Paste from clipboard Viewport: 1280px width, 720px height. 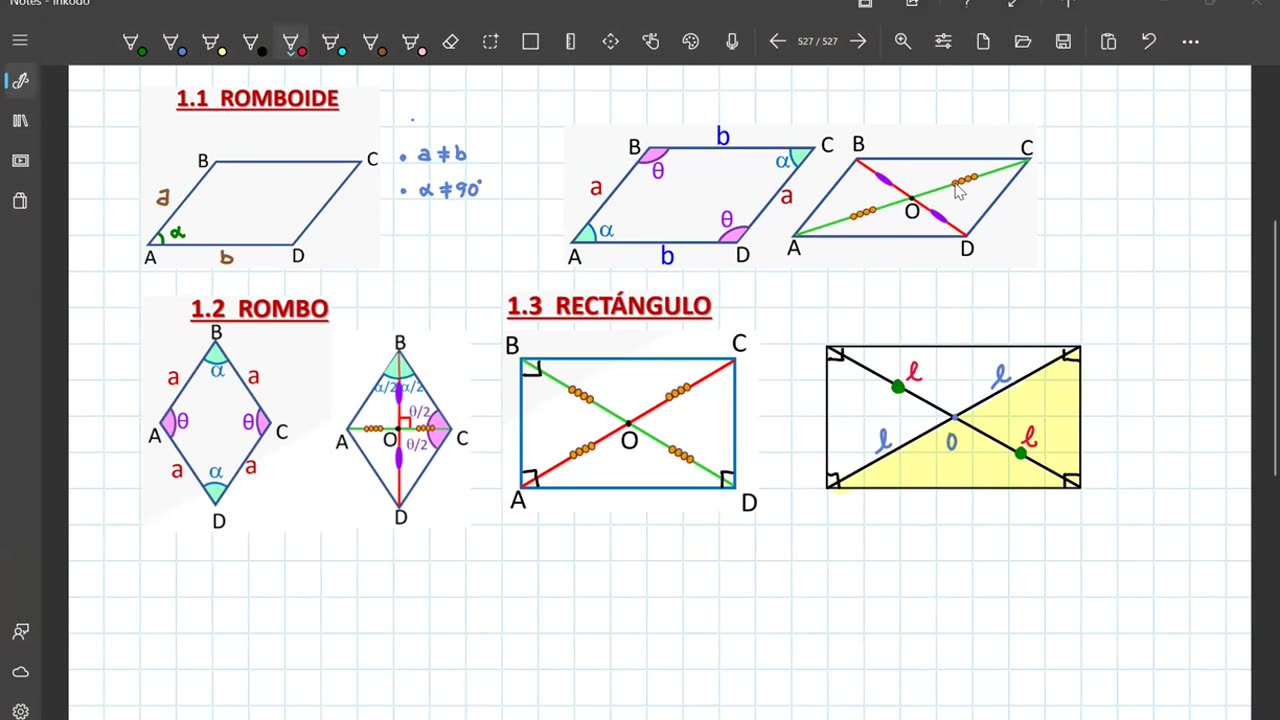pyautogui.click(x=1108, y=42)
